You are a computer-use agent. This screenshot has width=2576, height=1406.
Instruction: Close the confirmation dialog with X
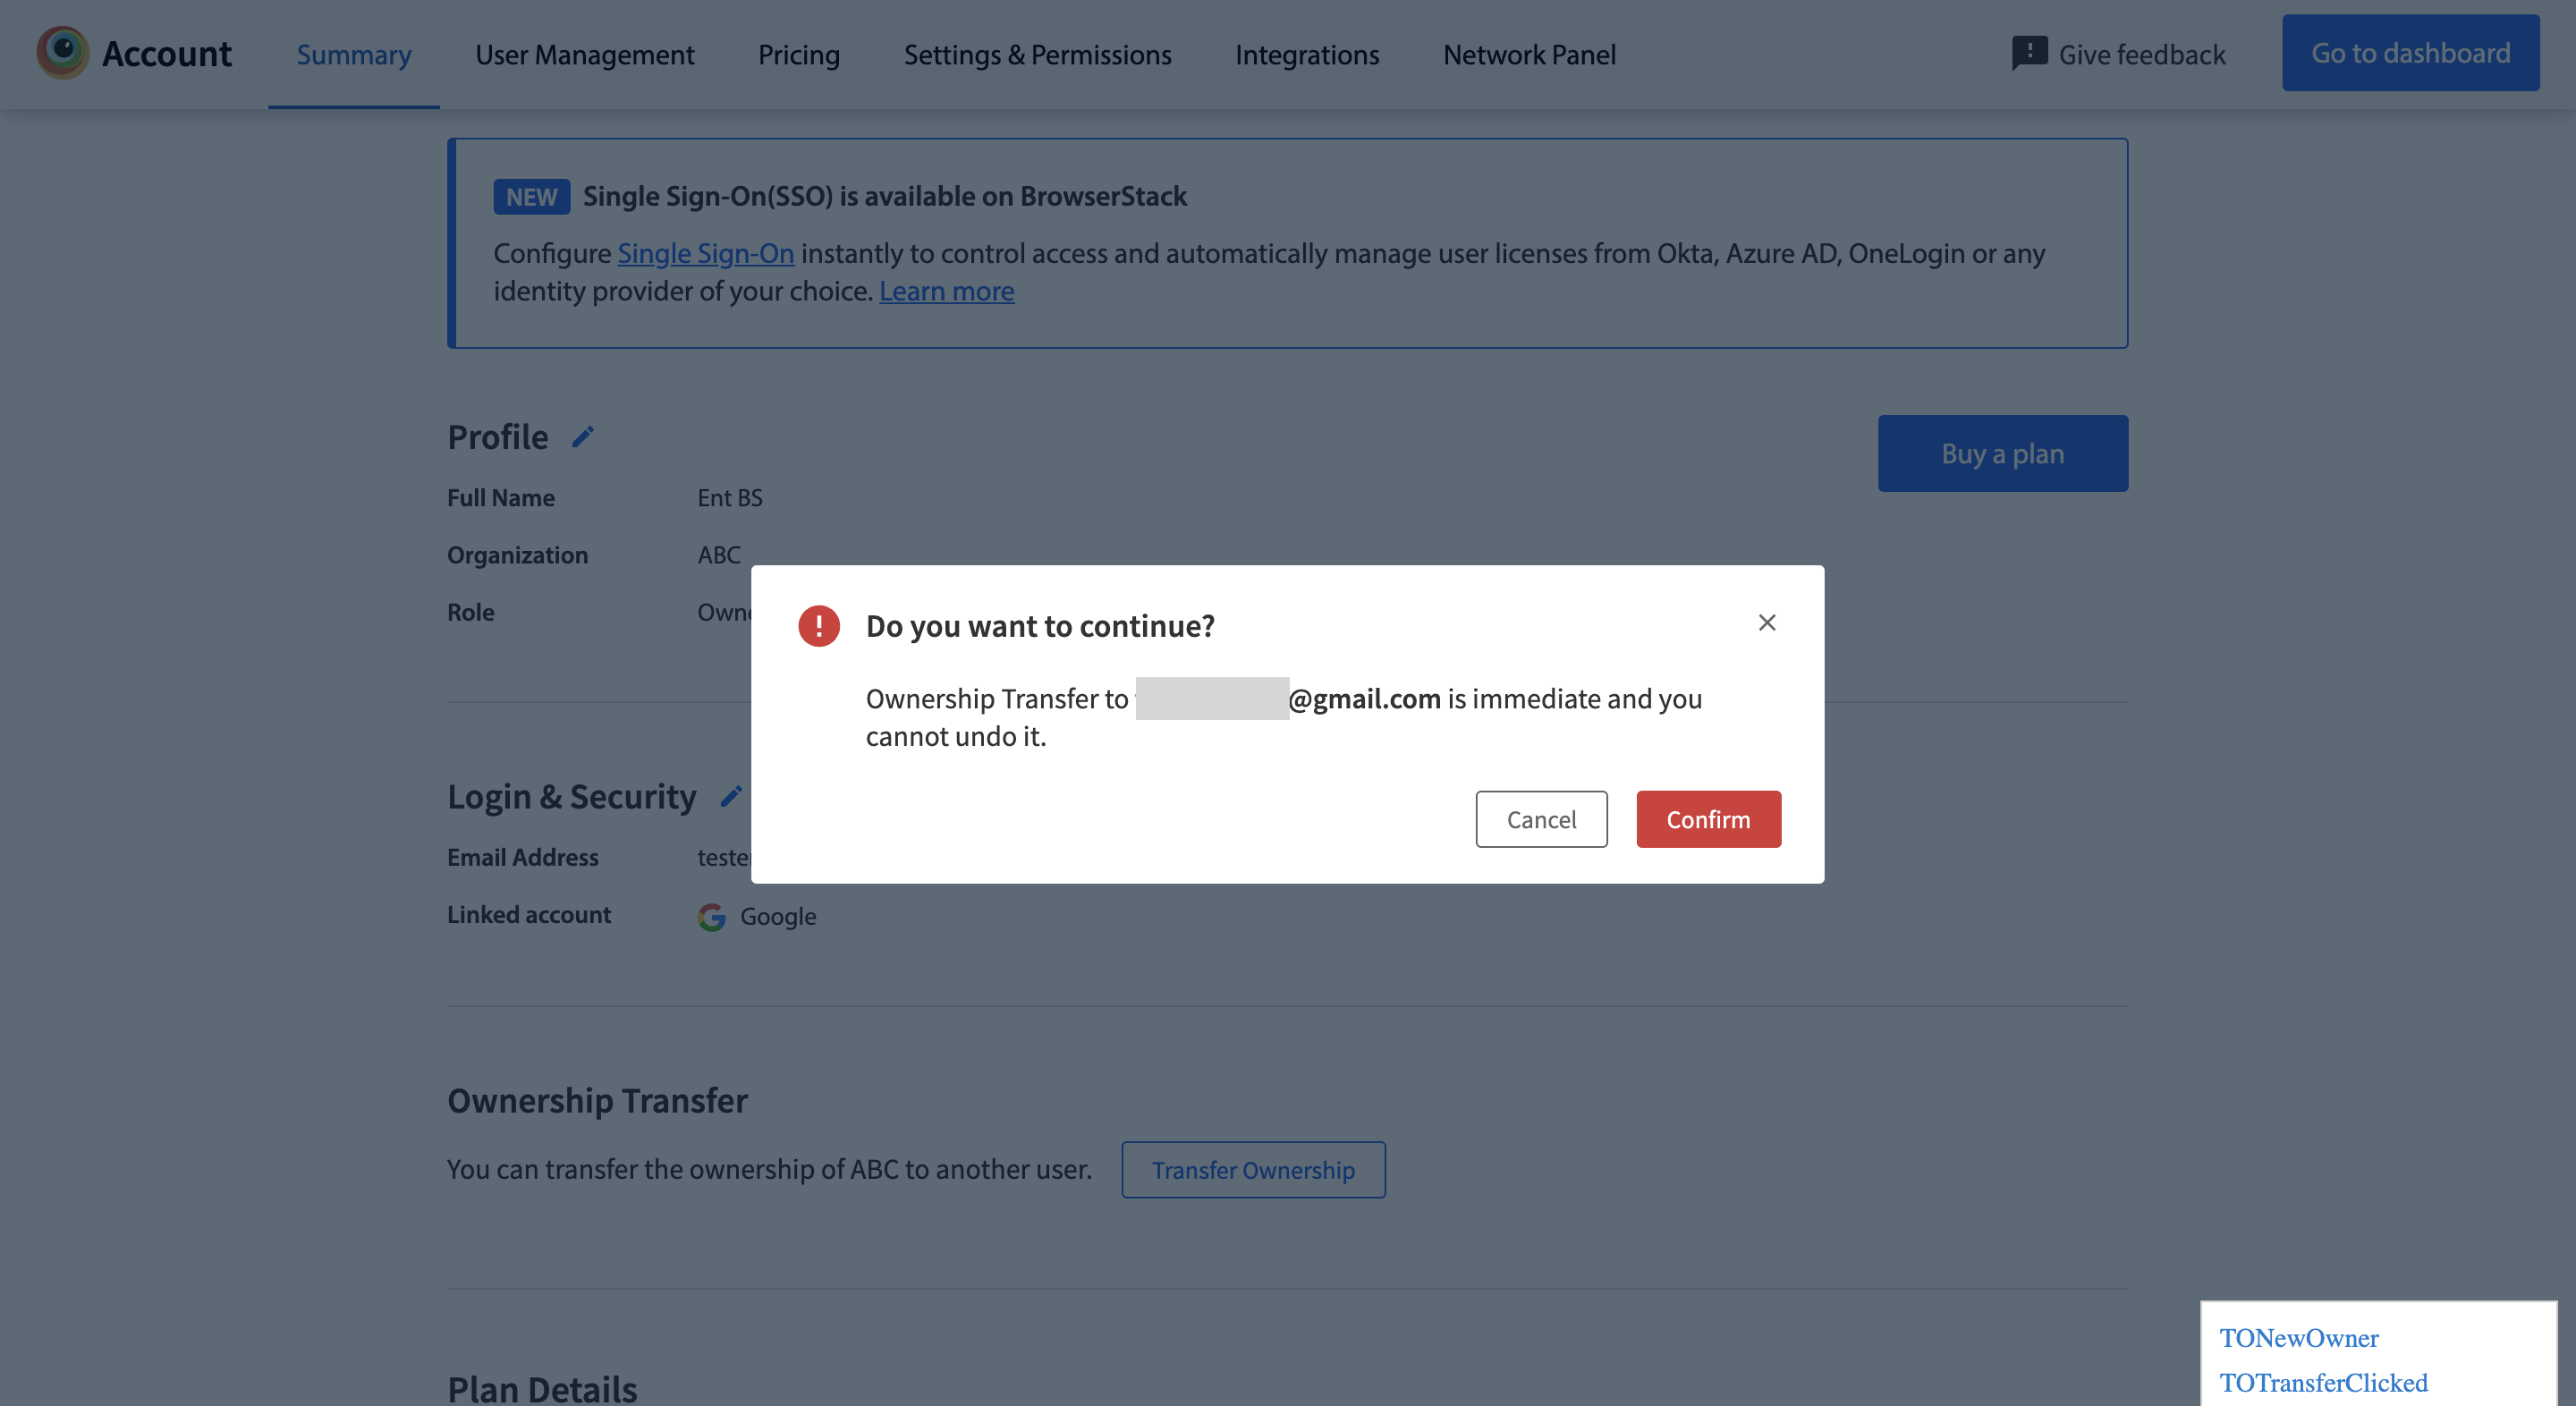point(1767,623)
